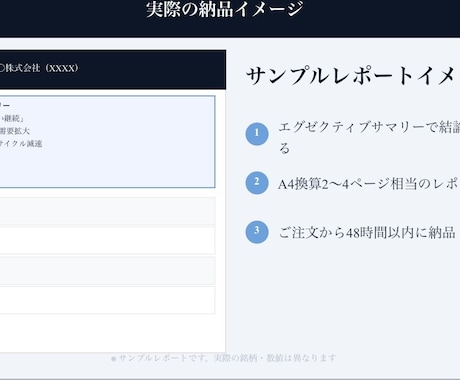
Task: Click the sample report preview thumbnail
Action: point(113,201)
